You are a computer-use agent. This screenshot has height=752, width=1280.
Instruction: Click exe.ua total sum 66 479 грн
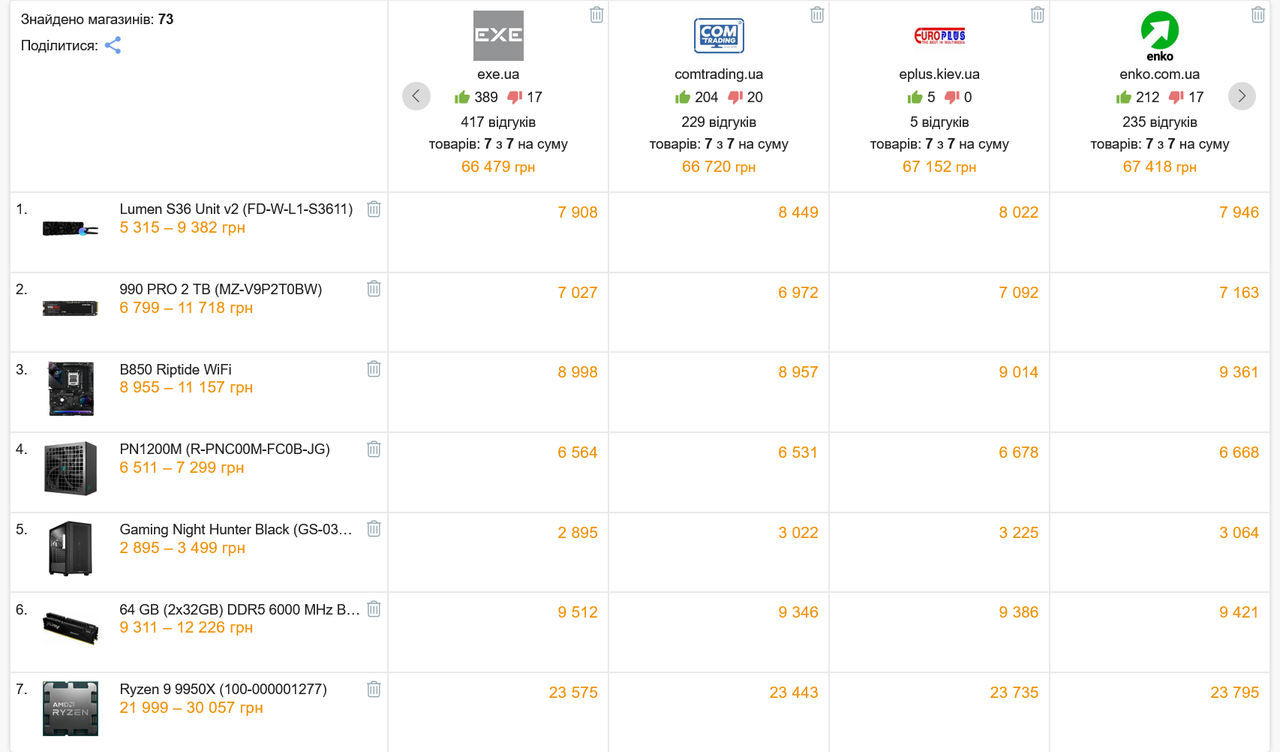click(498, 167)
